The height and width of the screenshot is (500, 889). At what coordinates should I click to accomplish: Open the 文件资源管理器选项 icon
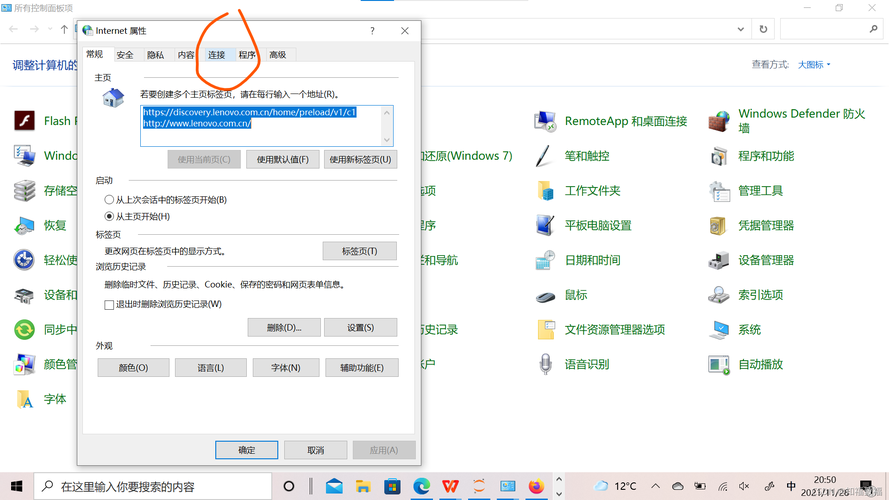click(x=545, y=330)
